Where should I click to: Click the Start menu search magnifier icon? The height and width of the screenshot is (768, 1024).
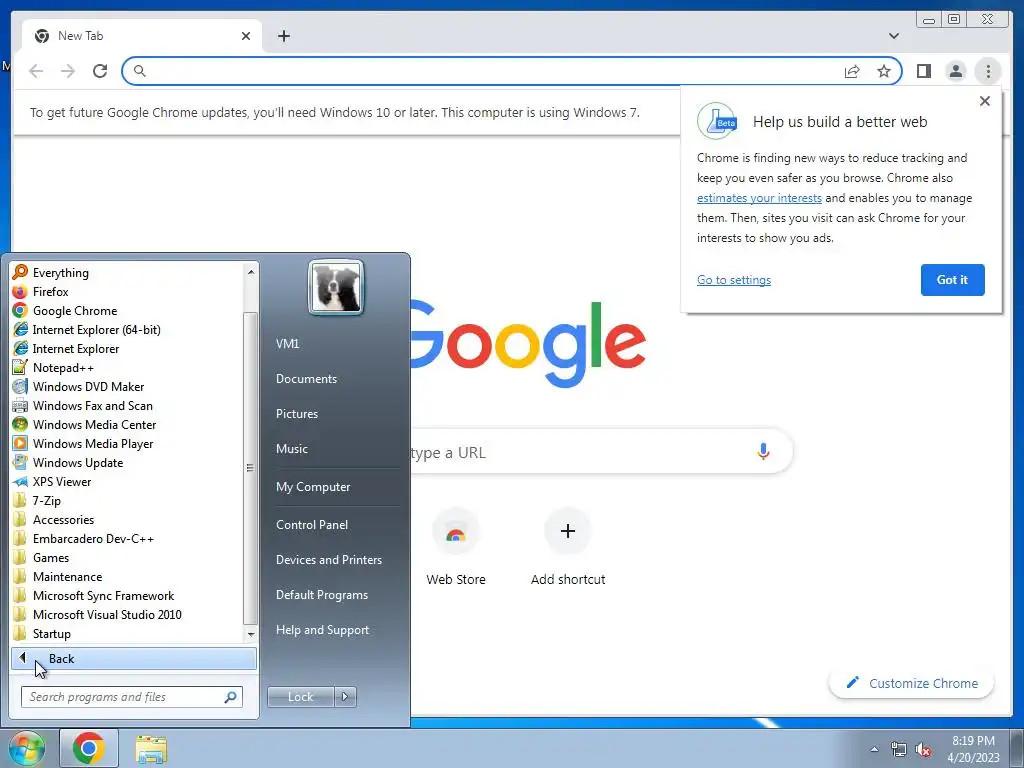[230, 697]
